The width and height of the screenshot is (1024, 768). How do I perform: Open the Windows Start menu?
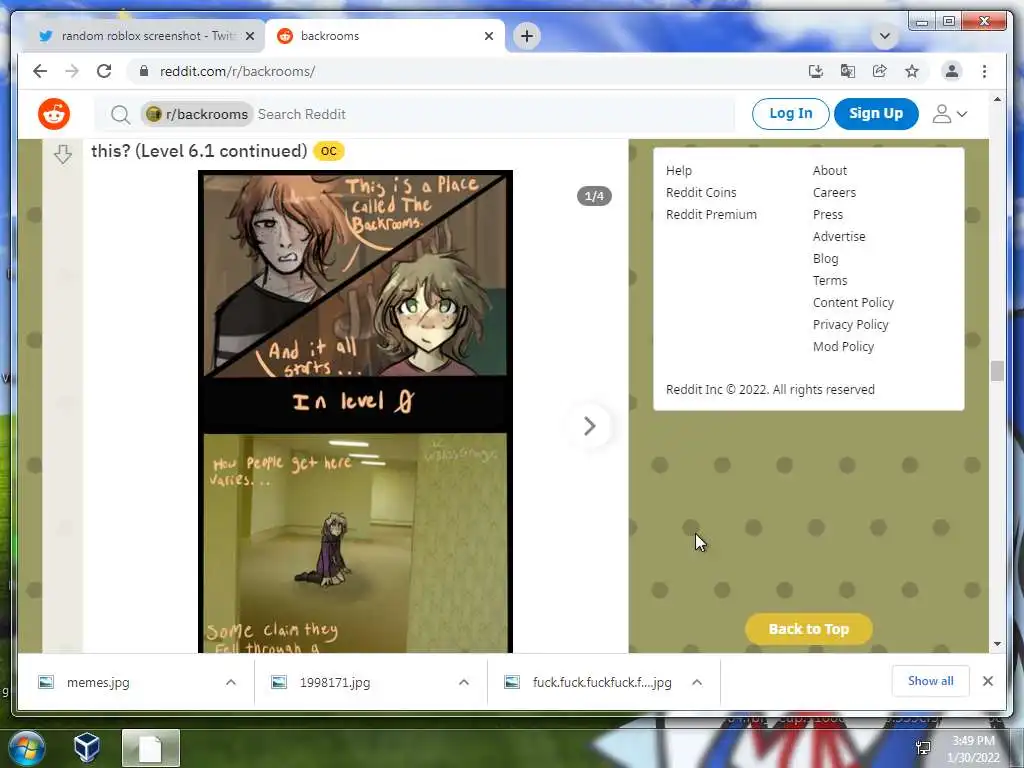pyautogui.click(x=27, y=748)
